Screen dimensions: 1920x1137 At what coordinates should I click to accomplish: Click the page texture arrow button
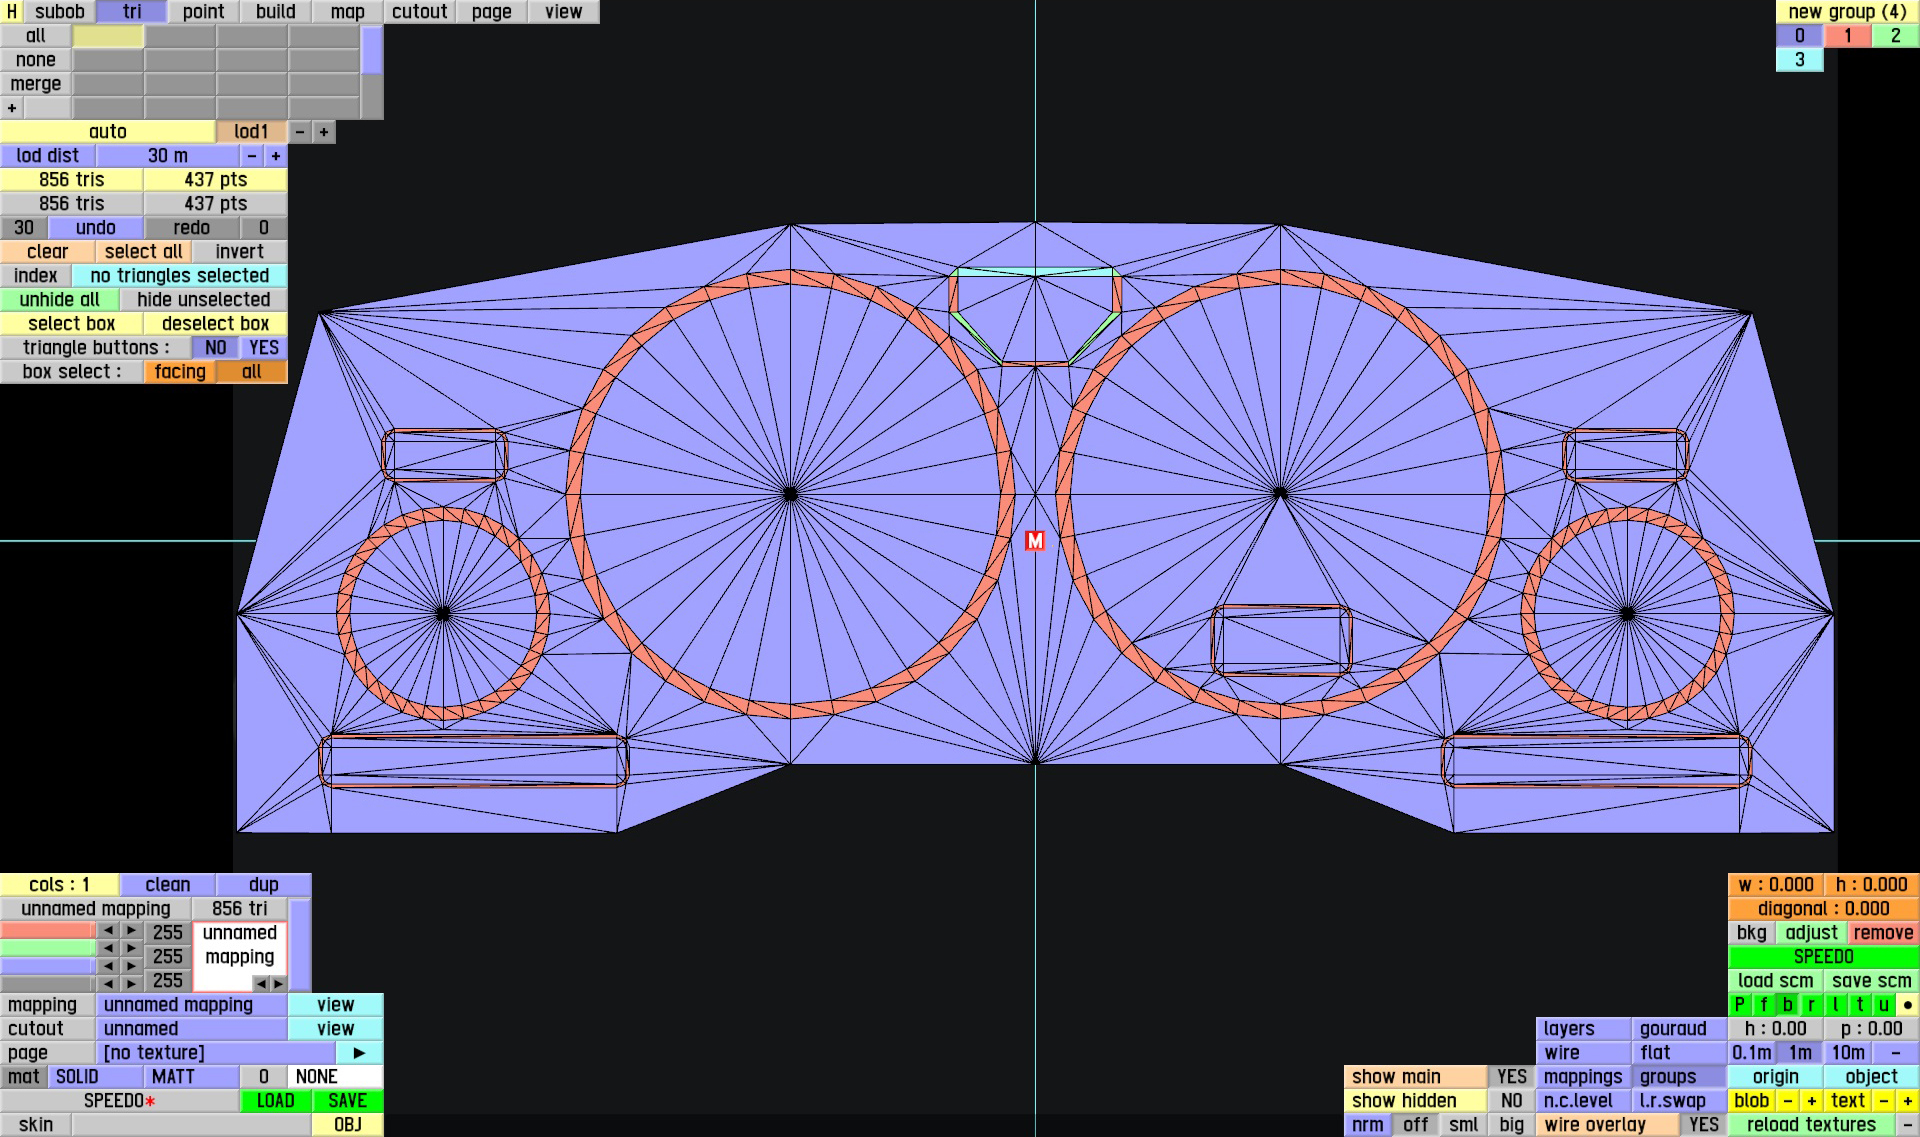coord(359,1053)
